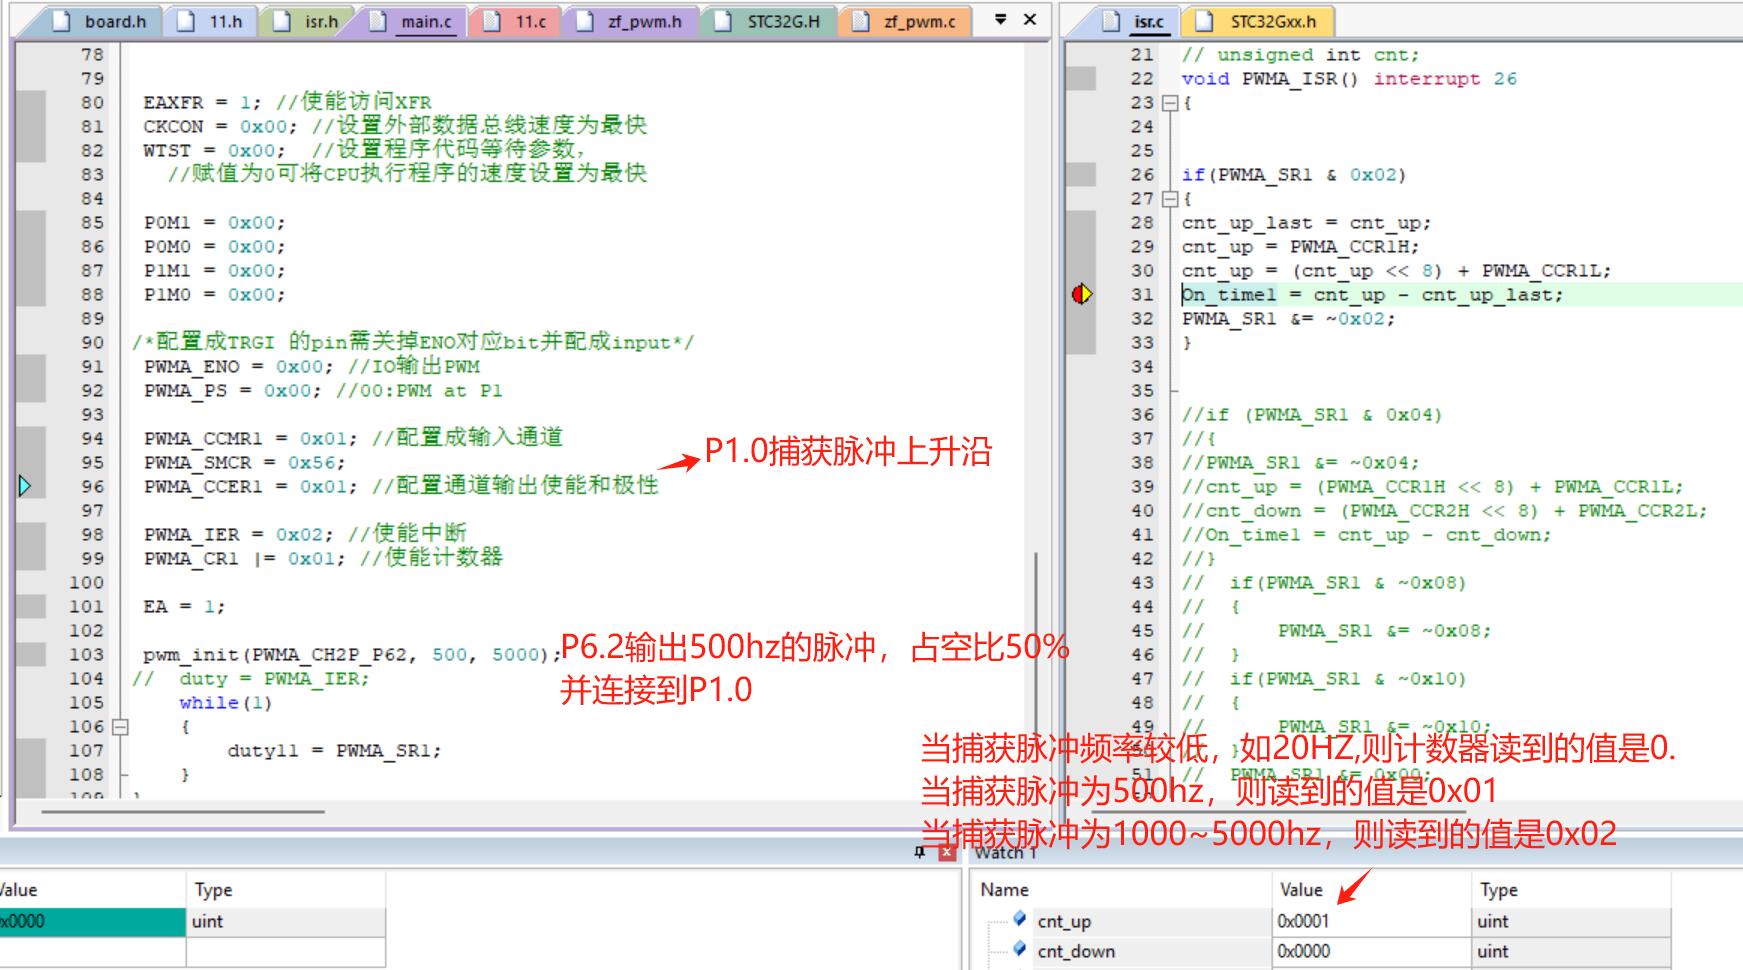The image size is (1743, 970).
Task: Open the zf_pwm.h tab
Action: pos(632,21)
